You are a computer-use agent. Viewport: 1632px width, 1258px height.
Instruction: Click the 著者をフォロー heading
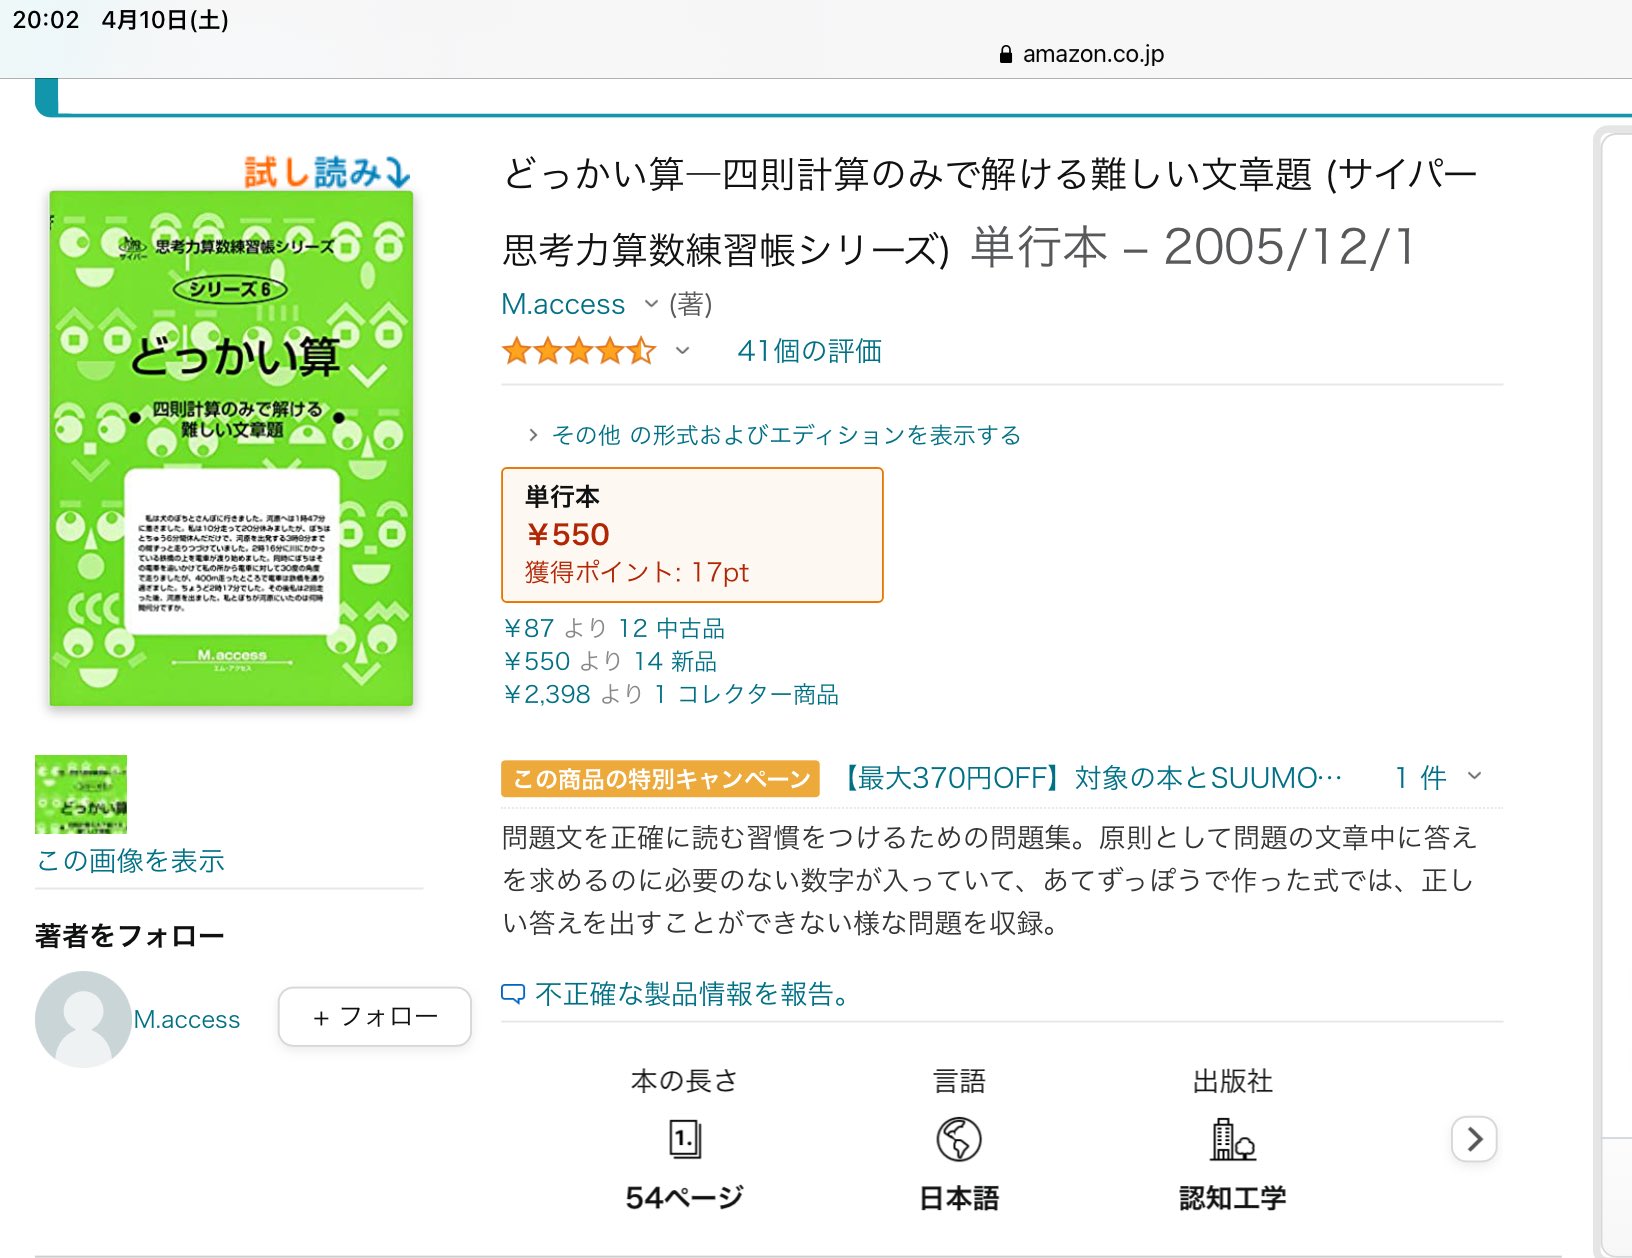point(130,936)
